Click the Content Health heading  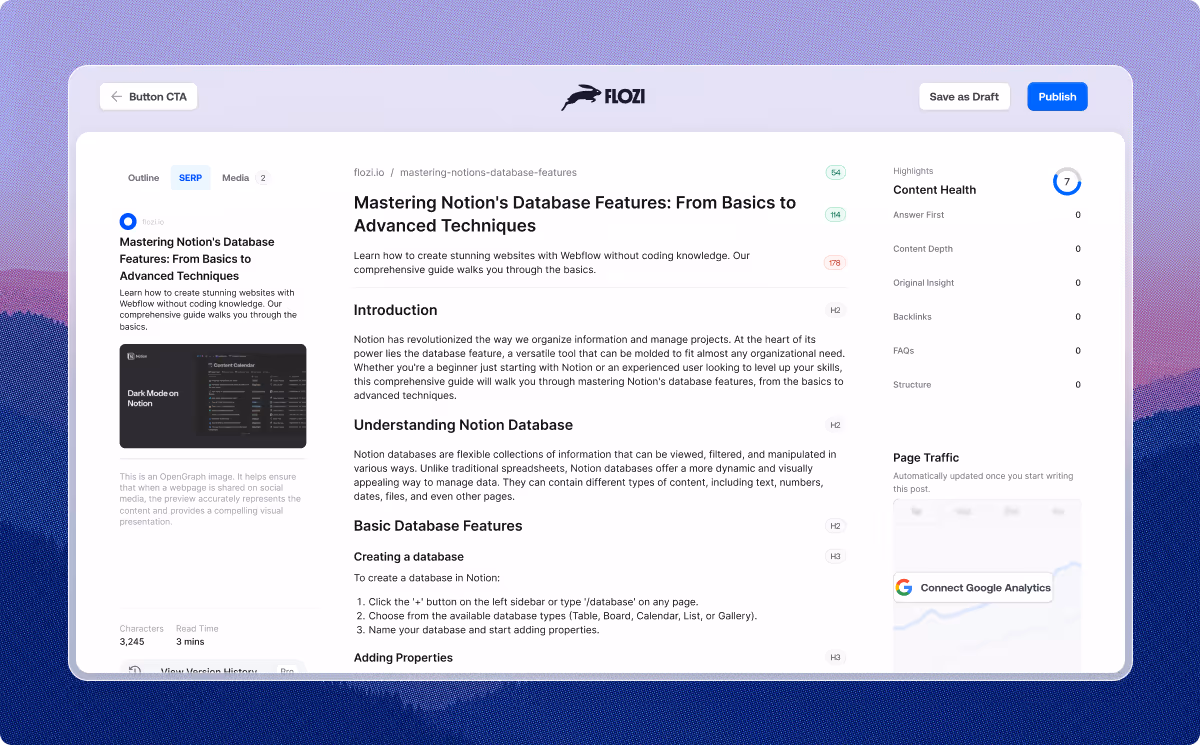[934, 190]
